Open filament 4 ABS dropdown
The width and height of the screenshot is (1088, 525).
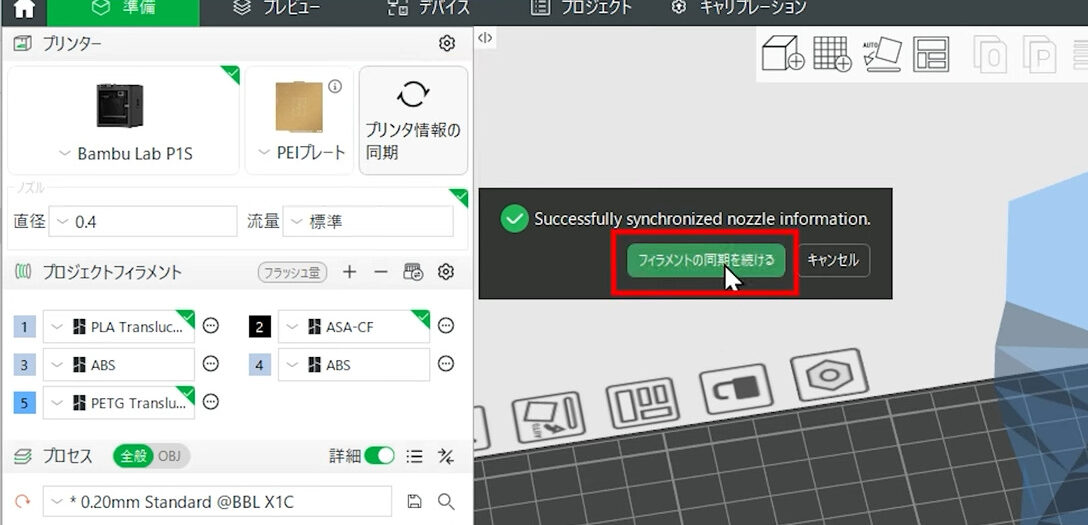coord(354,365)
